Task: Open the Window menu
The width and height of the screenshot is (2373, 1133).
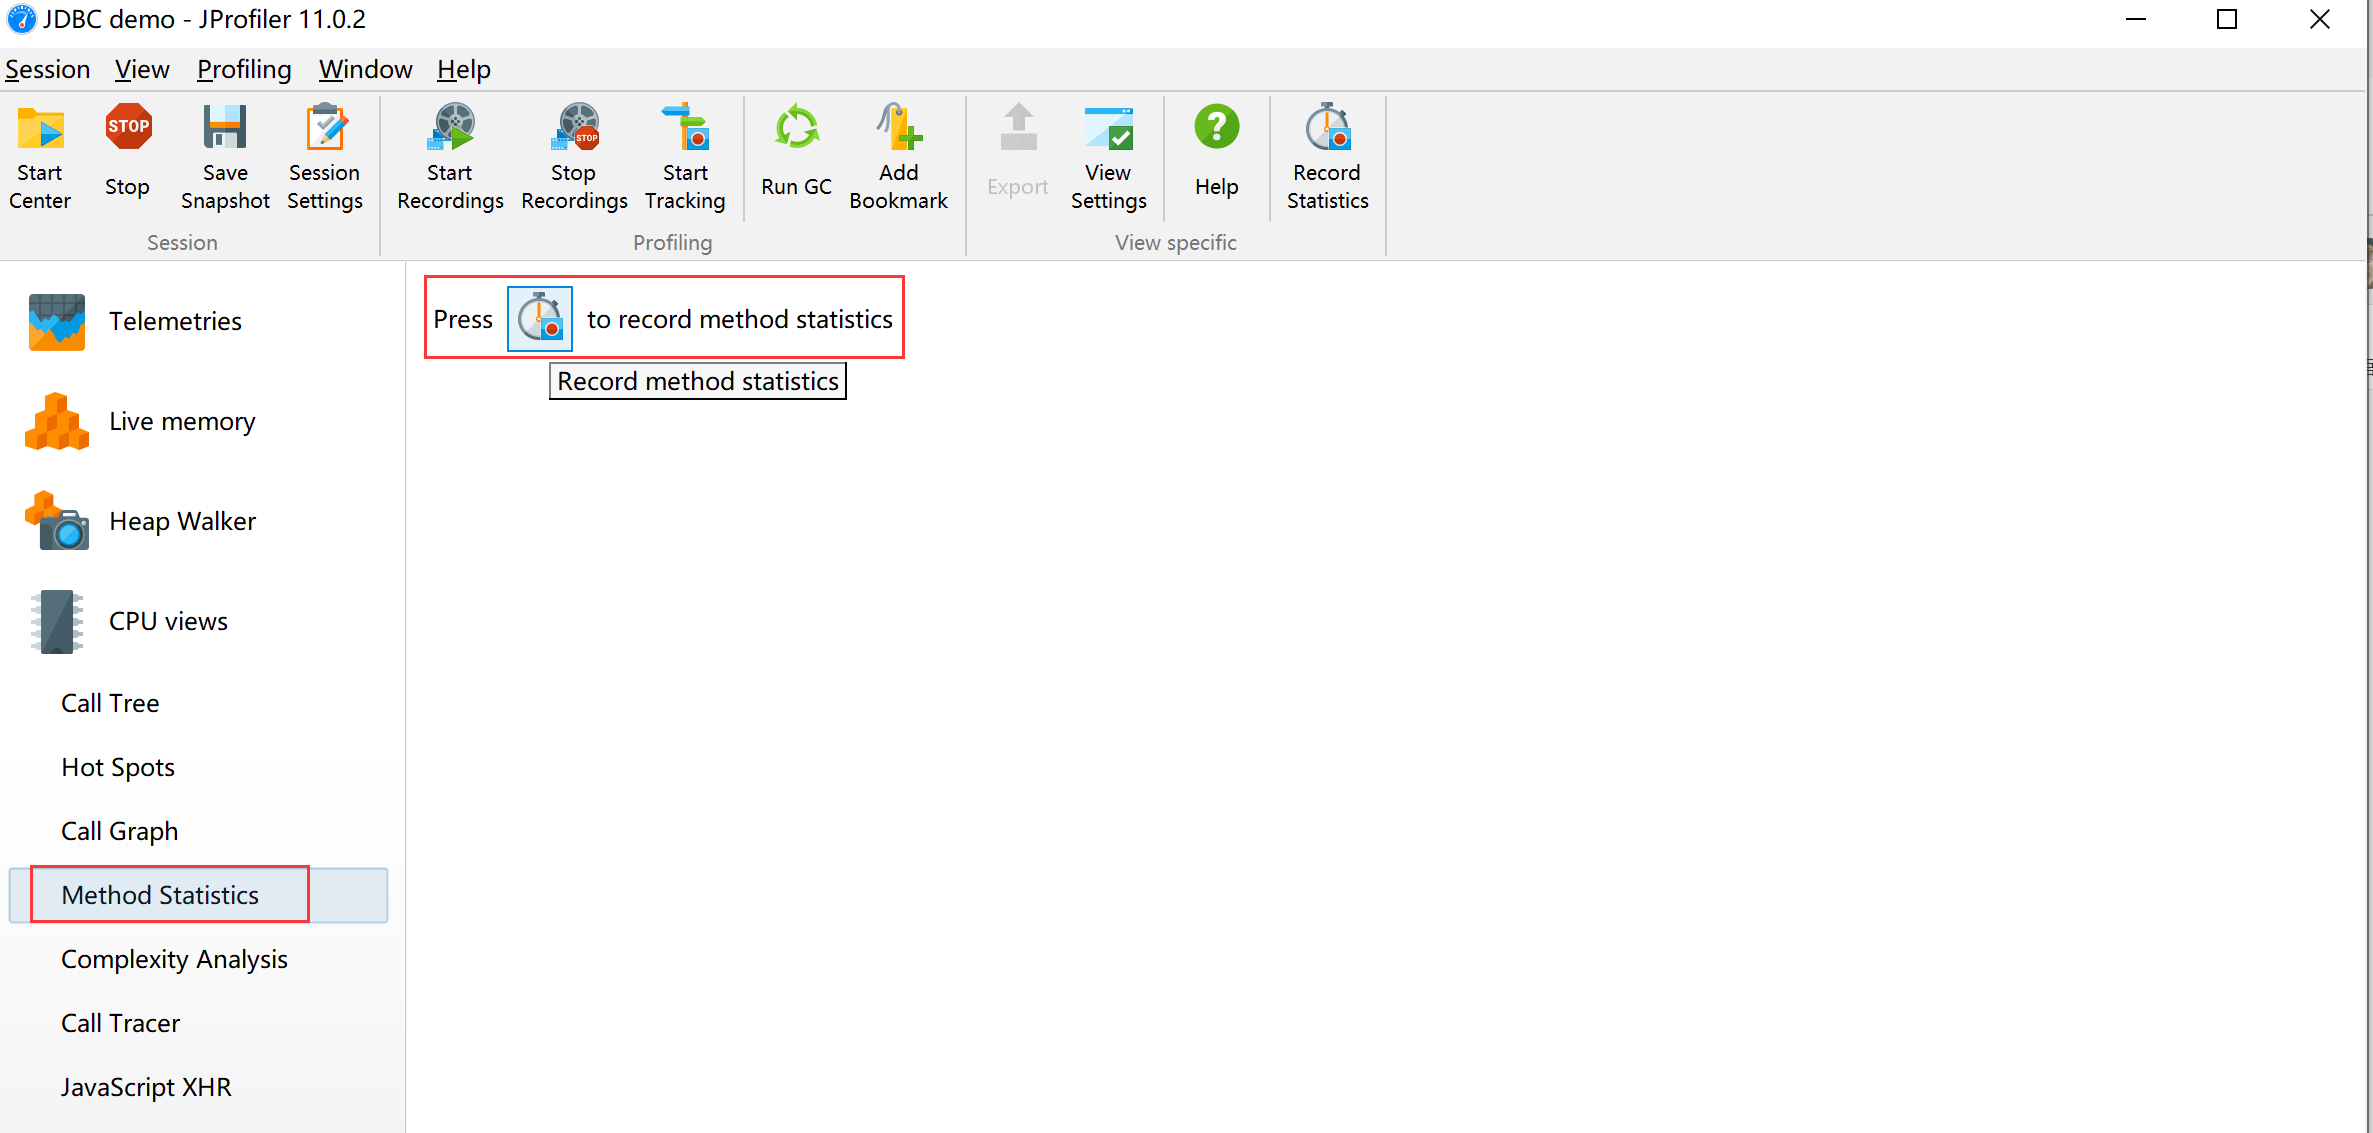Action: [365, 69]
